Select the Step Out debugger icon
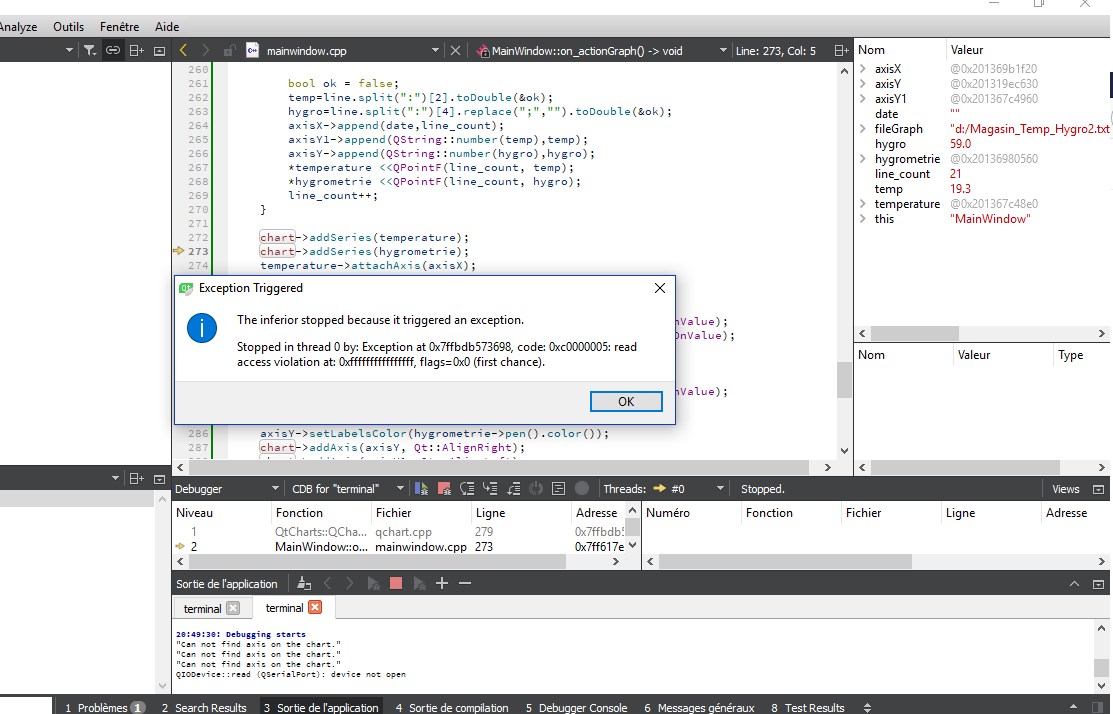 pyautogui.click(x=513, y=488)
